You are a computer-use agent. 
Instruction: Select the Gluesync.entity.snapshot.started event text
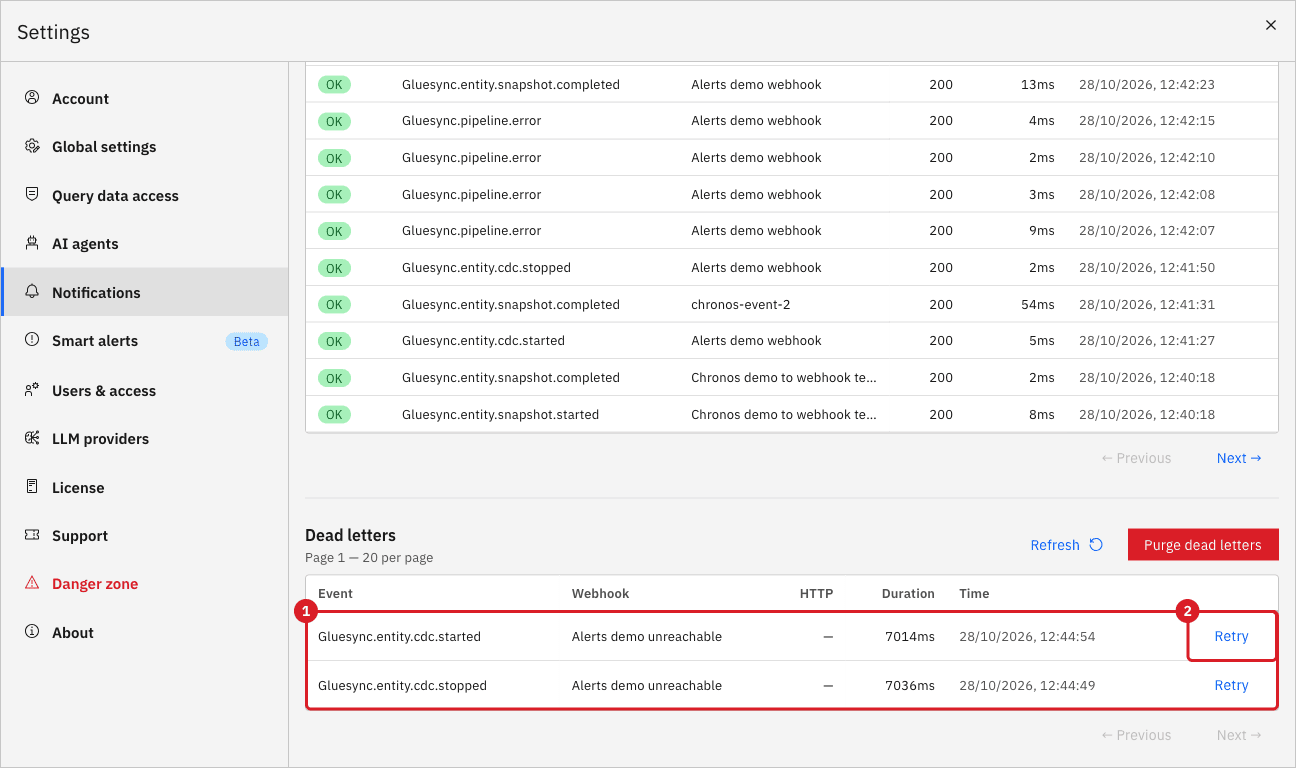(x=500, y=414)
